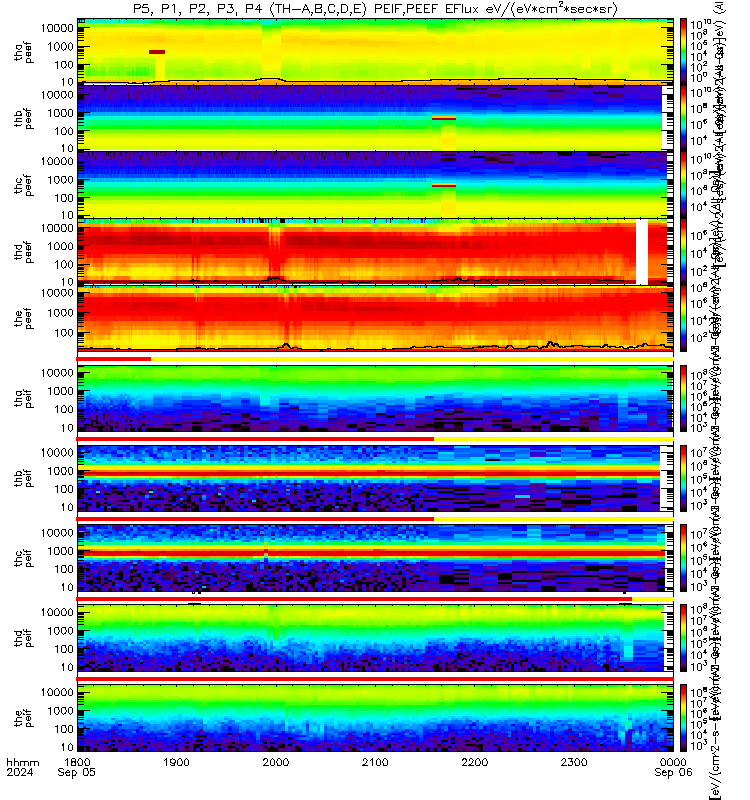Screen dimensions: 750x800
Task: Click the 100 tick label on 'the peef'
Action: pyautogui.click(x=64, y=333)
